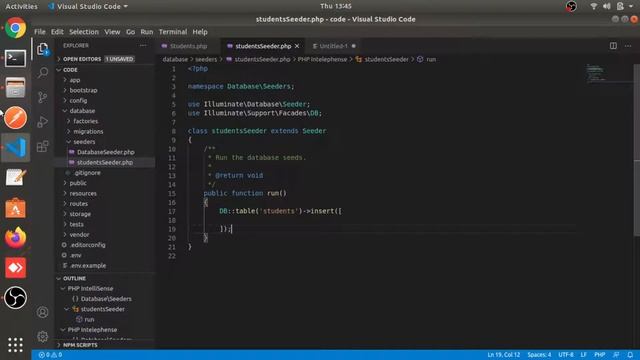Open Terminal from the dock
Image resolution: width=640 pixels, height=360 pixels.
coord(16,58)
